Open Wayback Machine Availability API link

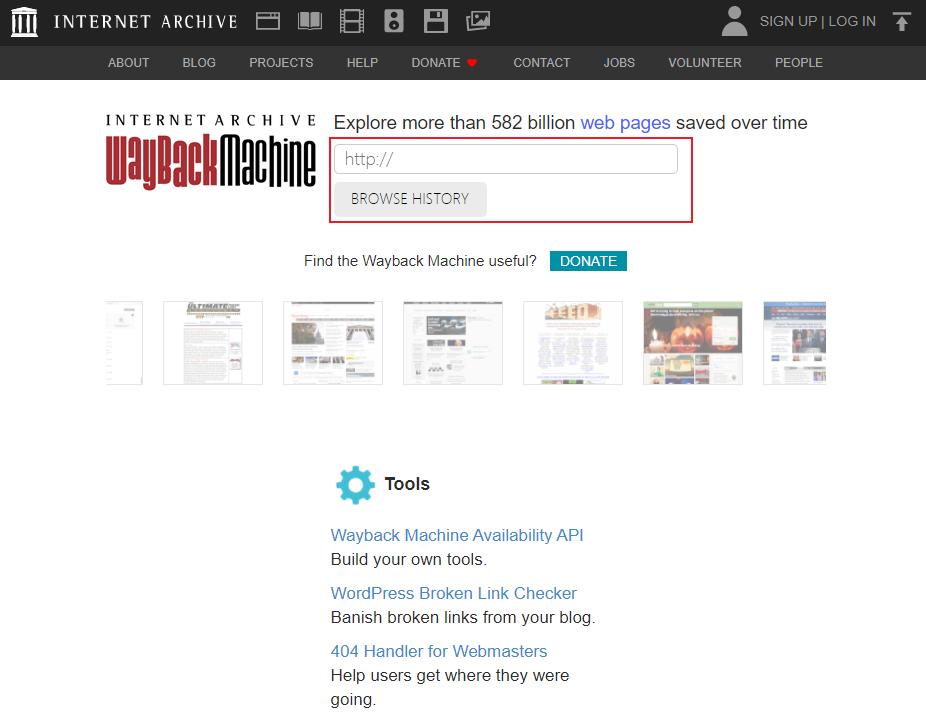[457, 535]
